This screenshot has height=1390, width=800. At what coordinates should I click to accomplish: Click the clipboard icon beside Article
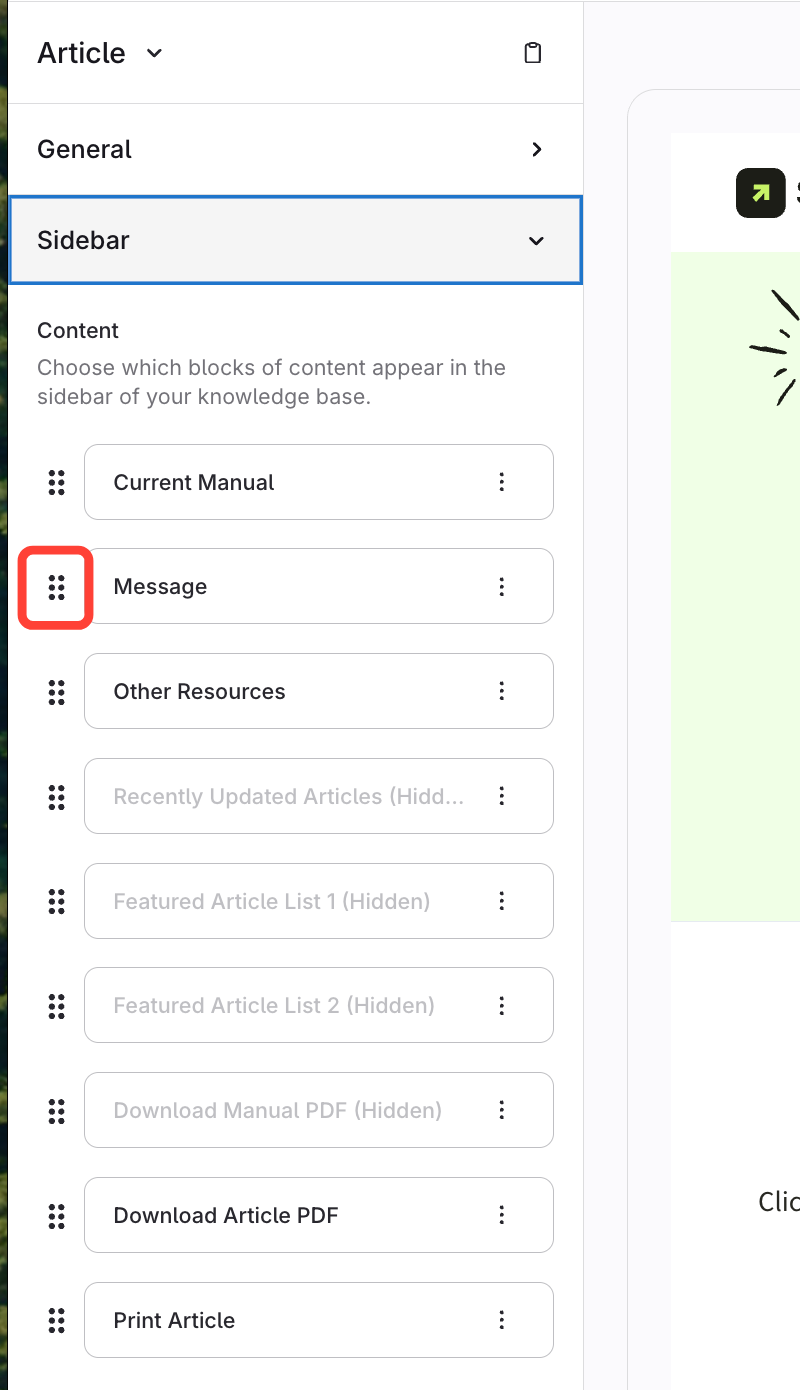coord(533,53)
